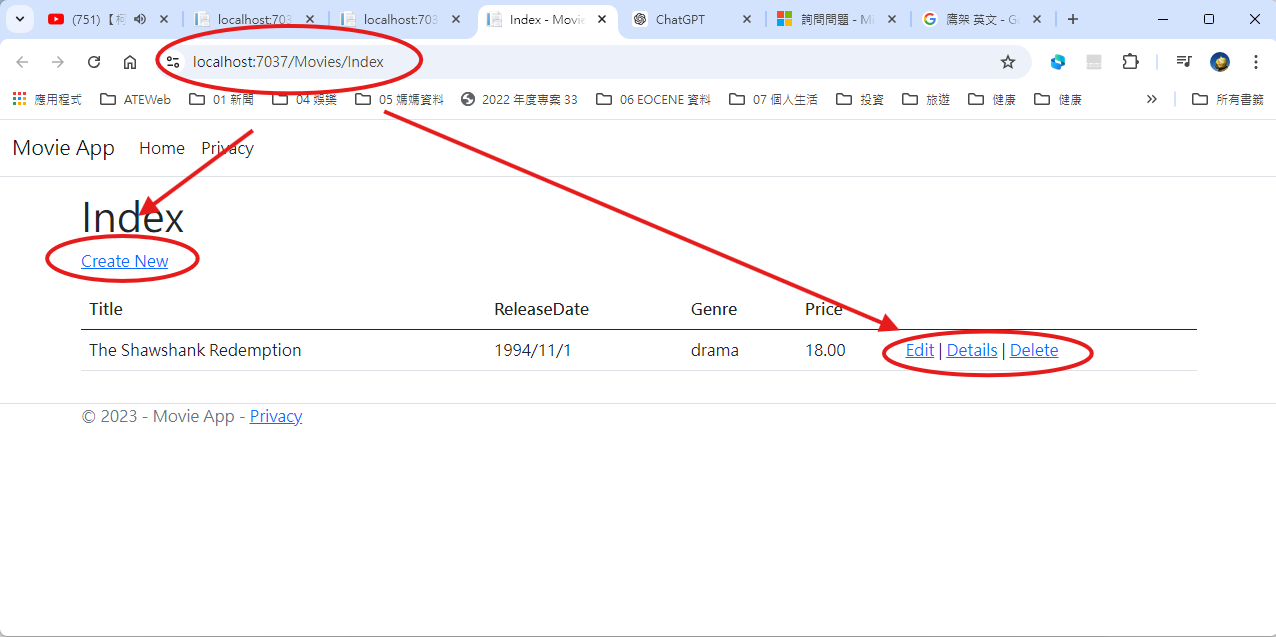Open the browser home page icon

[x=130, y=62]
